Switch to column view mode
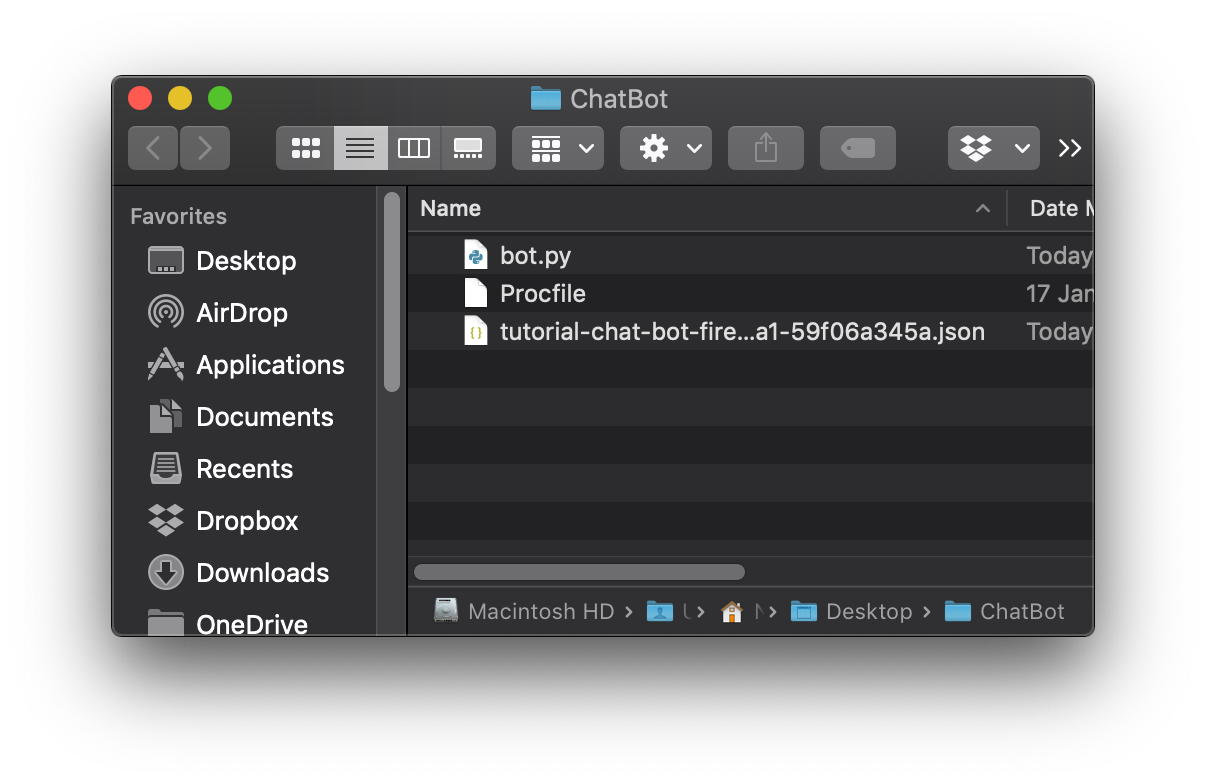 click(x=413, y=147)
